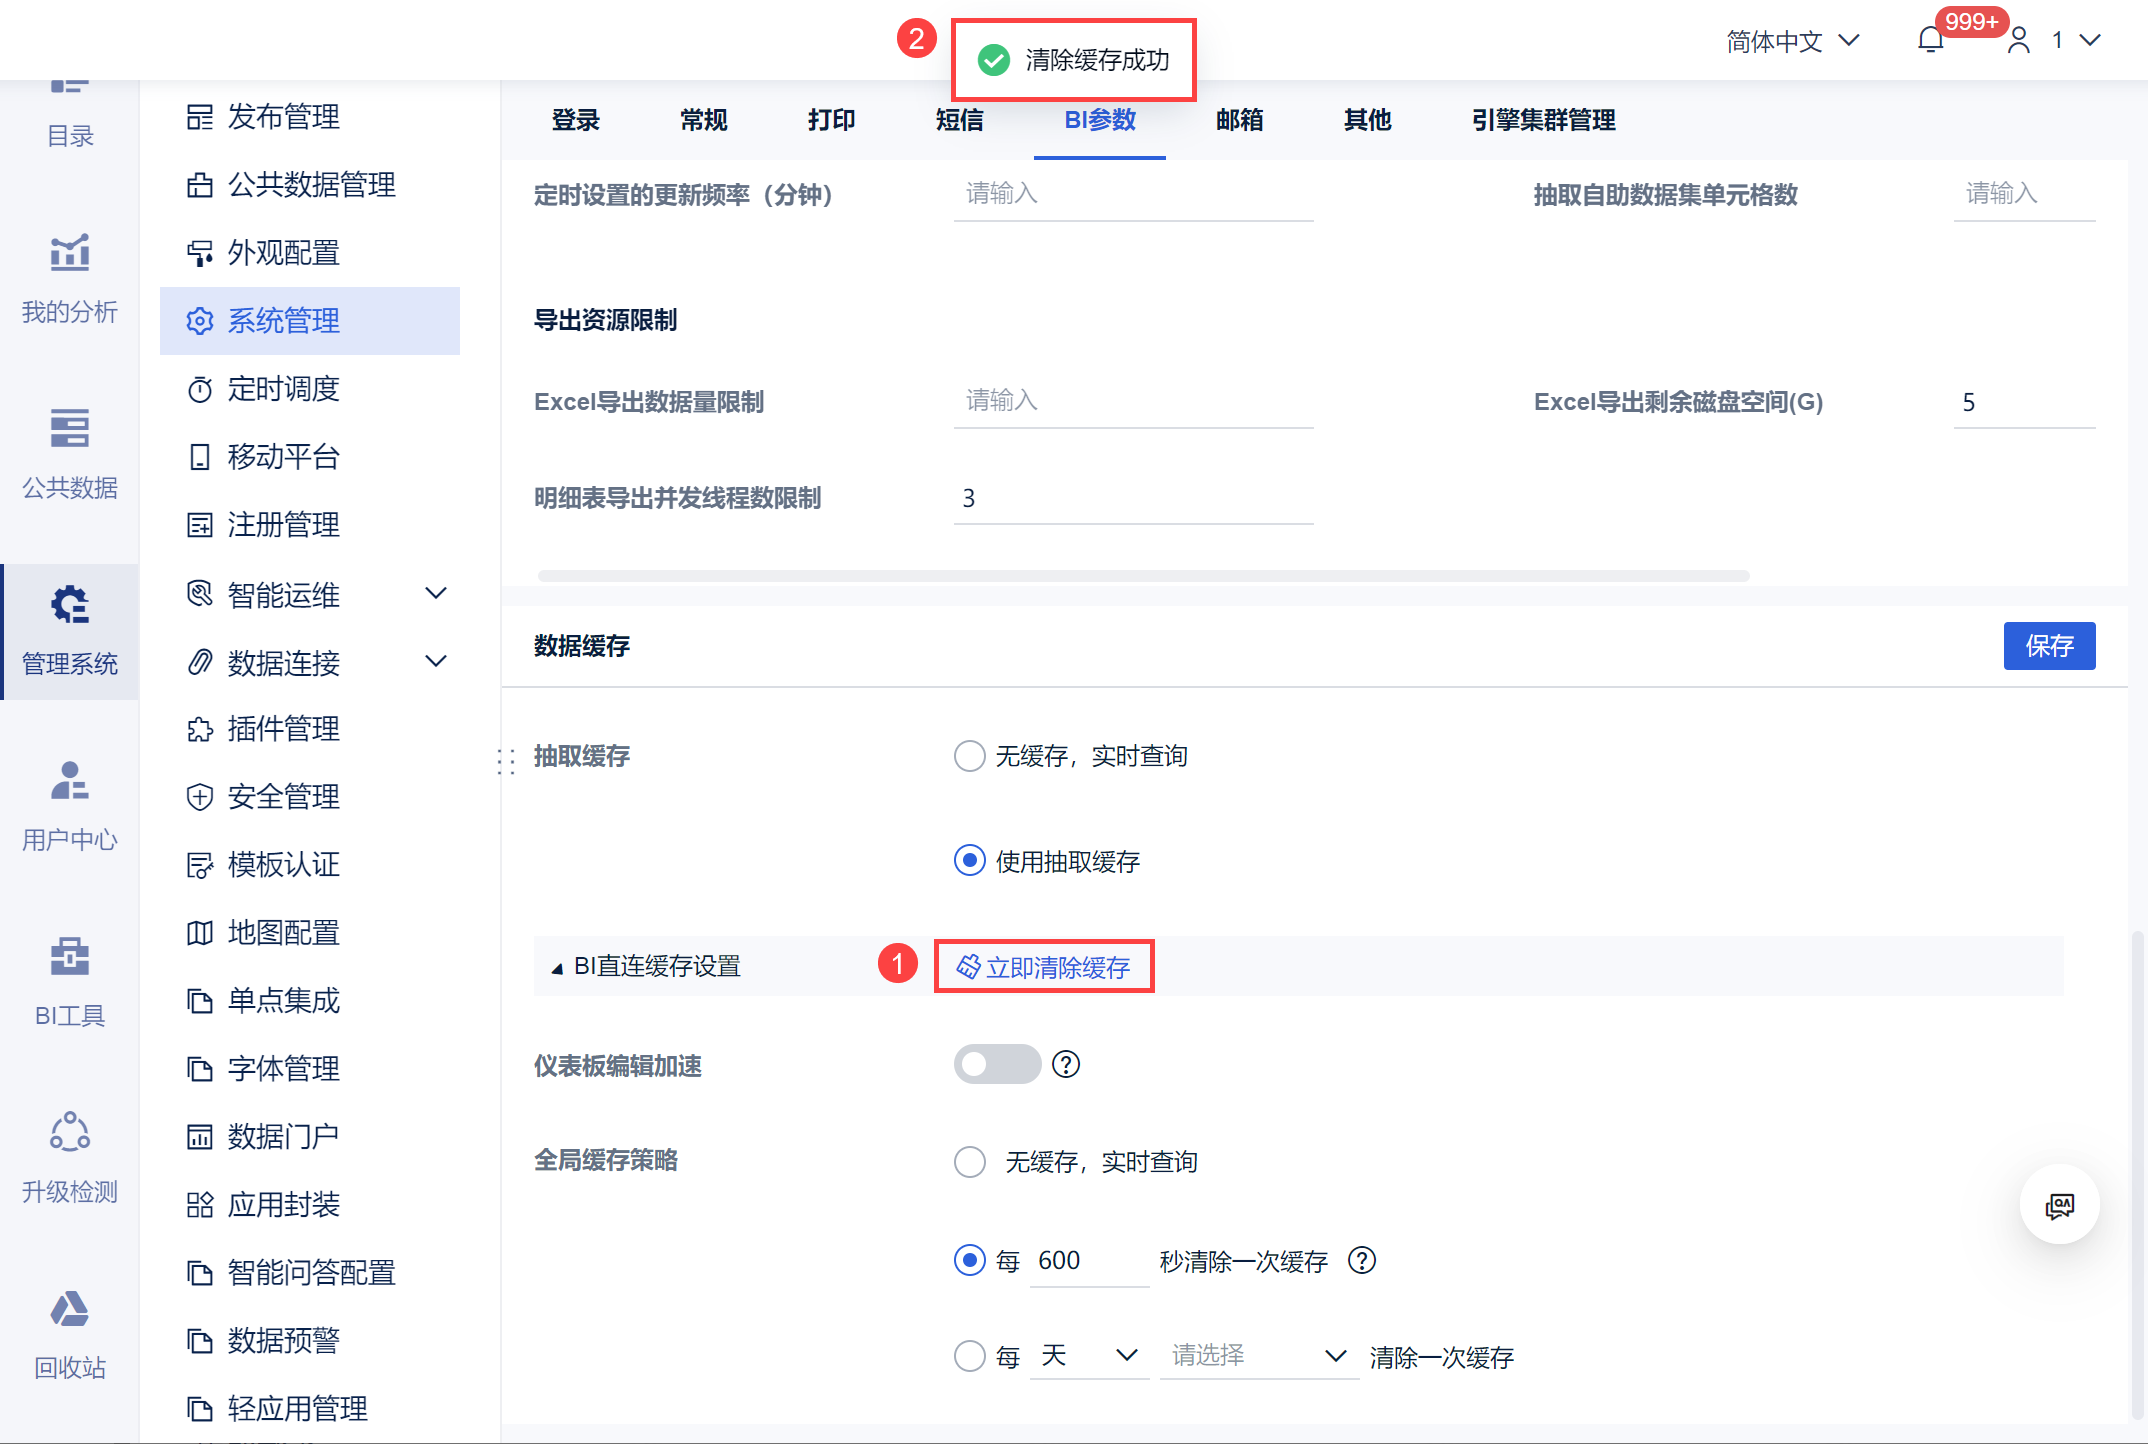The image size is (2148, 1444).
Task: Open 我的分析 from the sidebar
Action: tap(68, 280)
